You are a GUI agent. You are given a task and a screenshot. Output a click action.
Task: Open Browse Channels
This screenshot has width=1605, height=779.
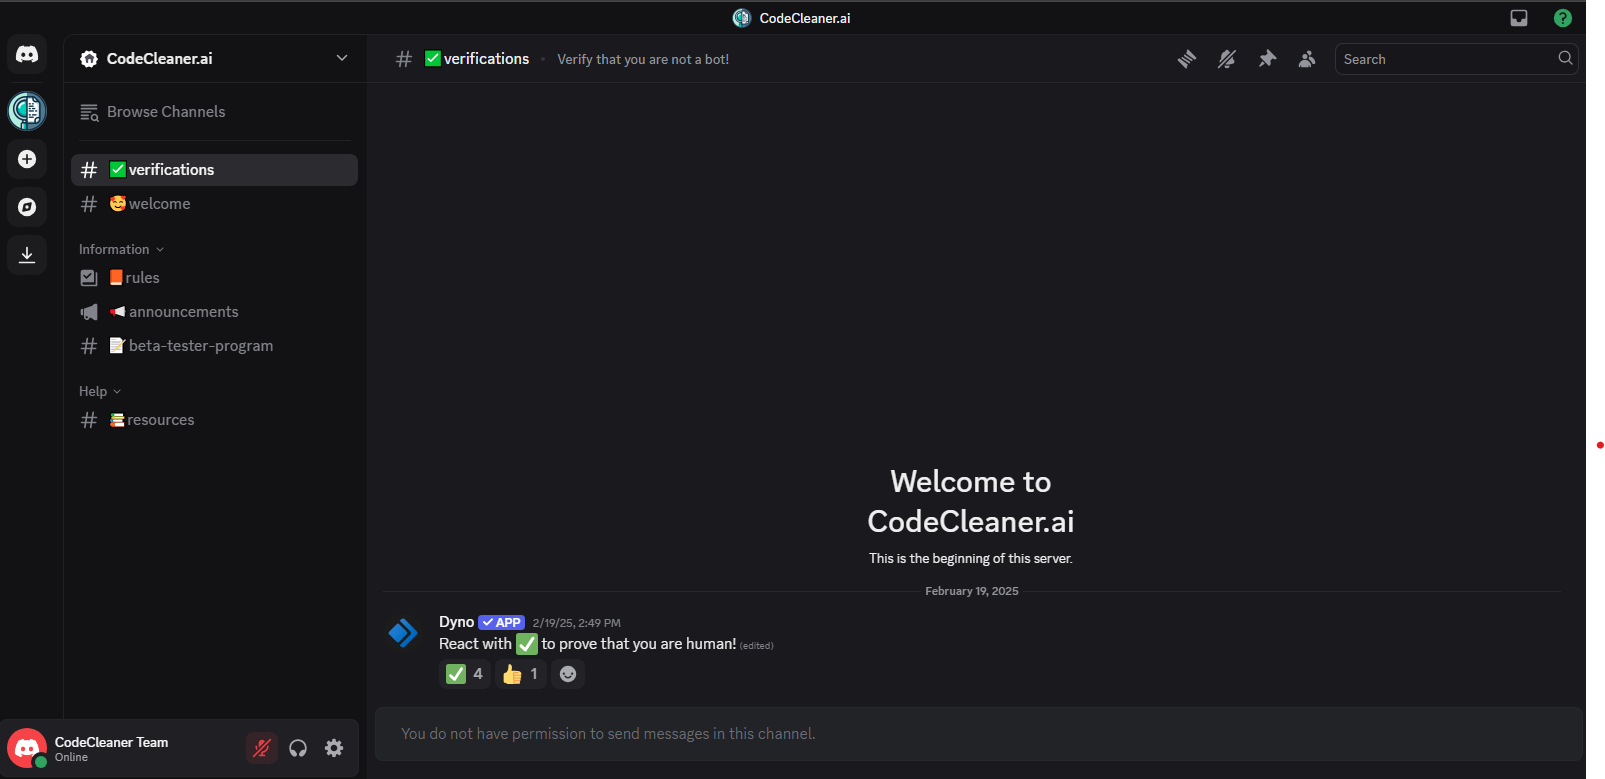[x=215, y=112]
